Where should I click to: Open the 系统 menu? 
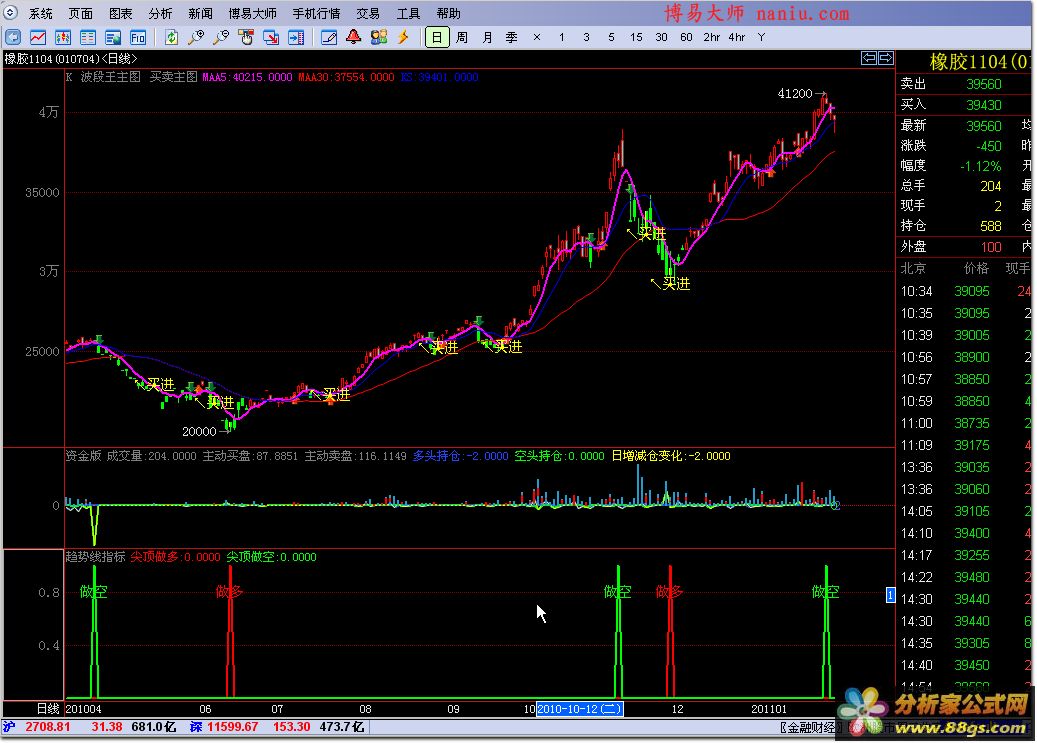(x=40, y=13)
